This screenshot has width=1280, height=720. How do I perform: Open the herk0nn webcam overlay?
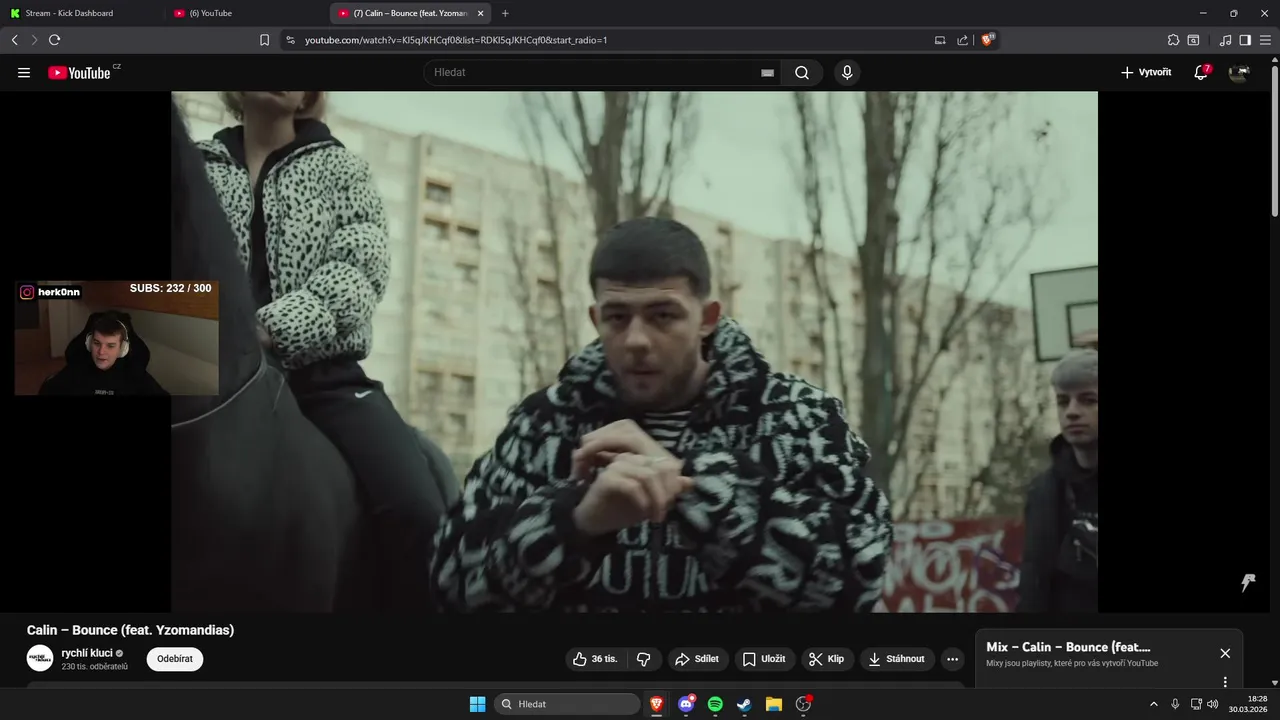(x=116, y=338)
